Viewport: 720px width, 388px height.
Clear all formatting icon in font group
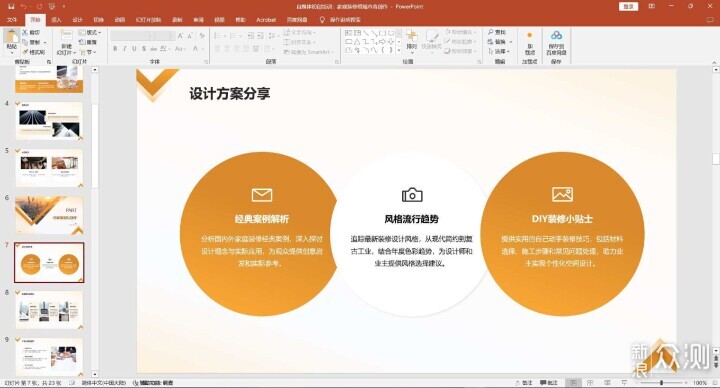point(202,36)
